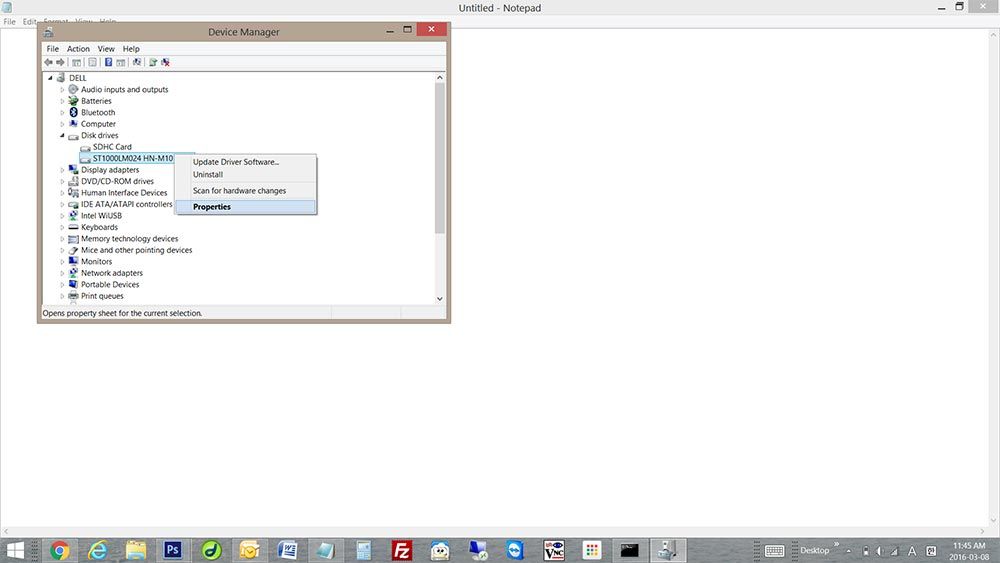This screenshot has height=563, width=1000.
Task: Click Device Manager scrollbar down arrow
Action: 439,298
